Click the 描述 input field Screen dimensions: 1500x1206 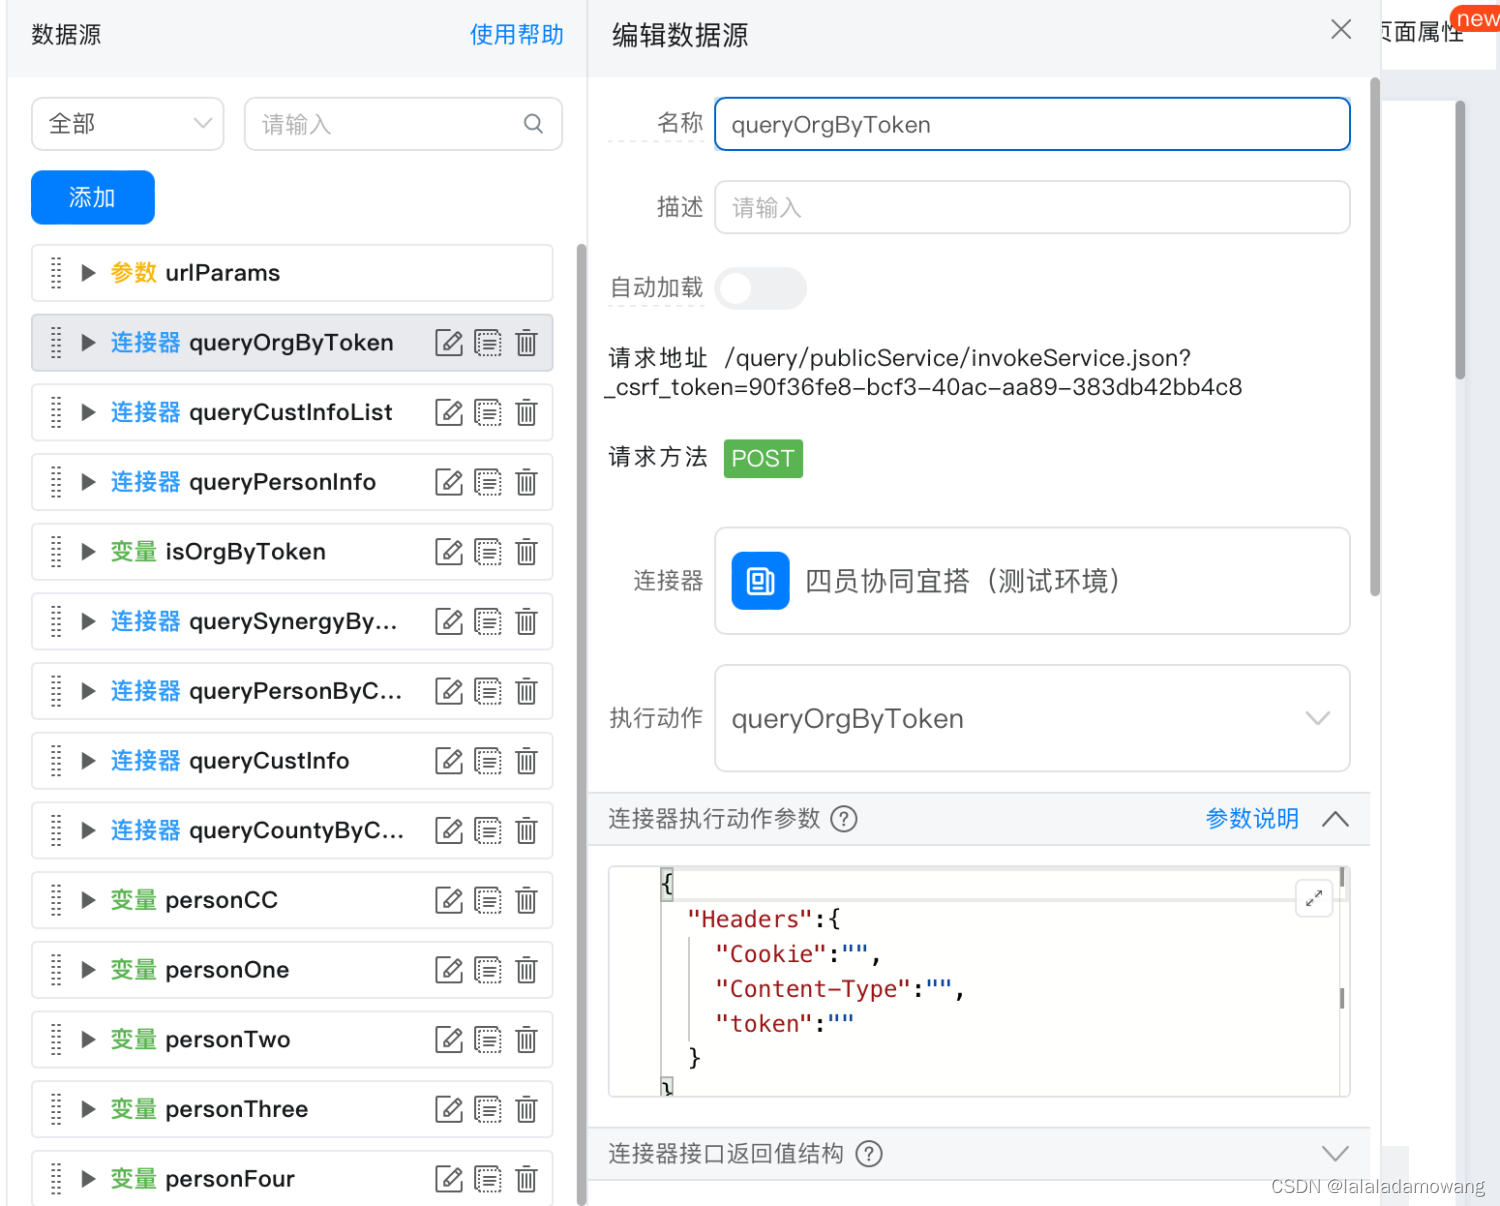coord(1032,207)
